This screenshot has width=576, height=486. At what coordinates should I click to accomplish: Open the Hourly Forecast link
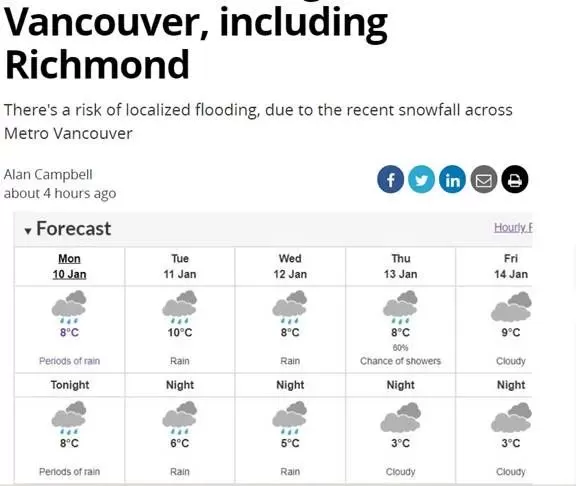[513, 227]
